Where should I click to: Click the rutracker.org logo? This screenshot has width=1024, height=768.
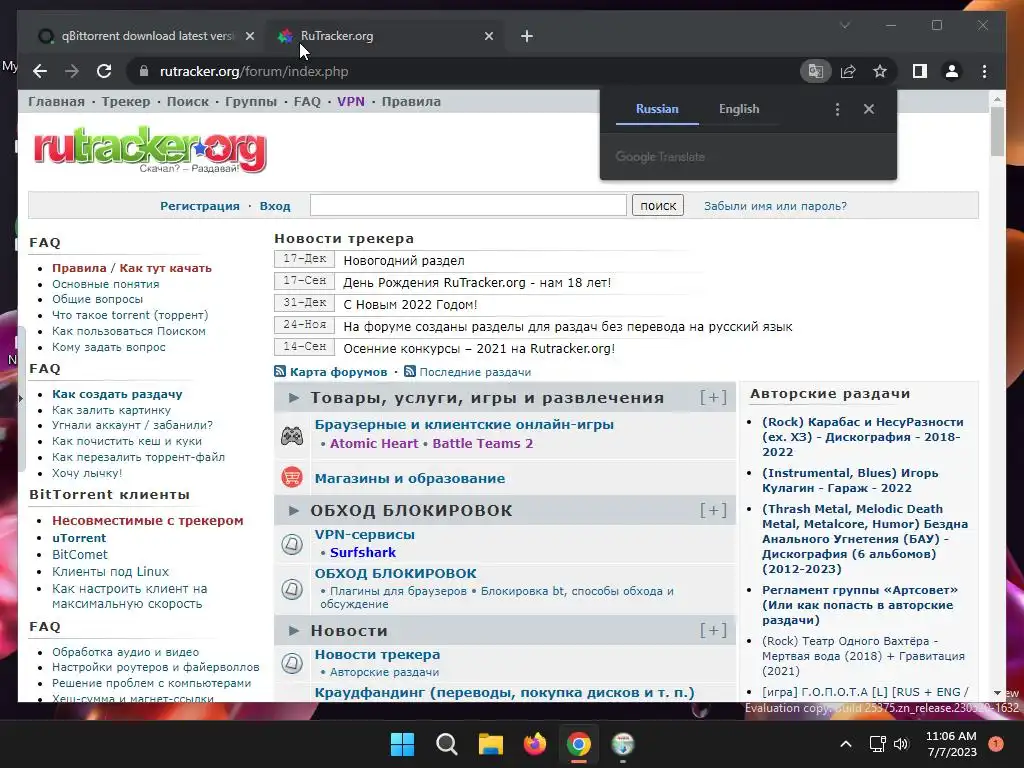coord(150,150)
